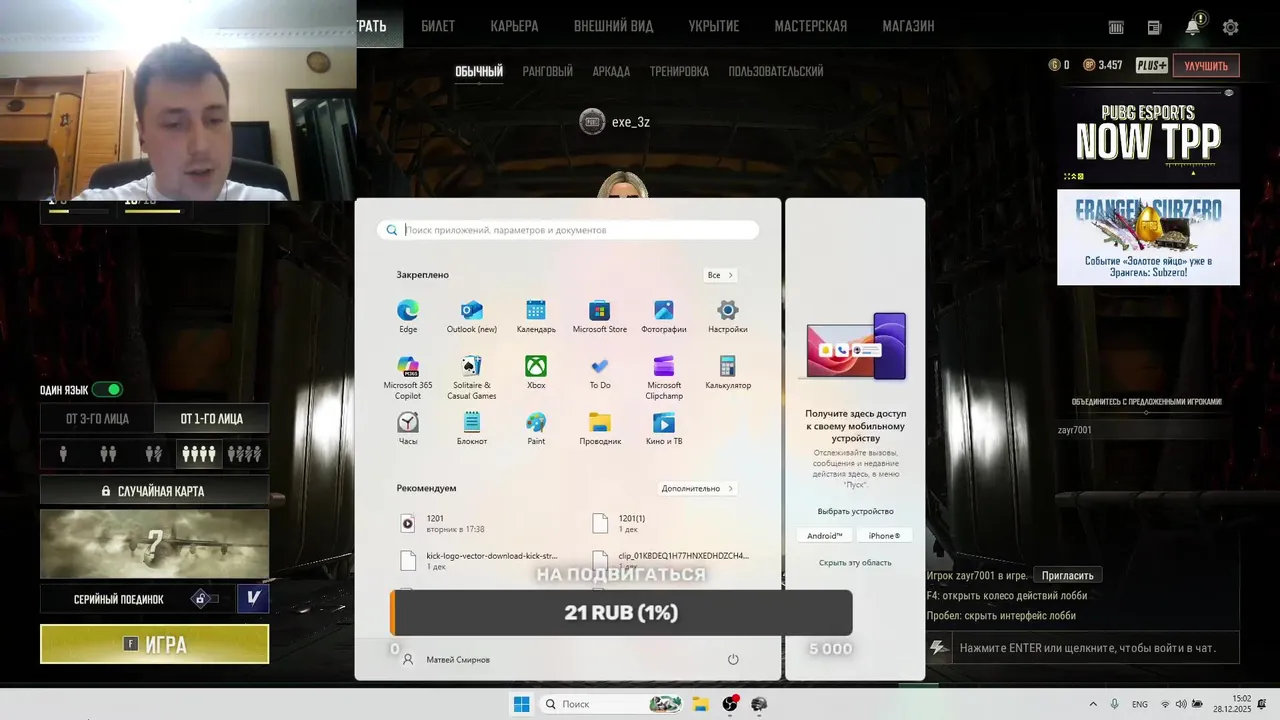The image size is (1280, 720).
Task: Open ВНЕШНИЙ ВИД tab
Action: 613,26
